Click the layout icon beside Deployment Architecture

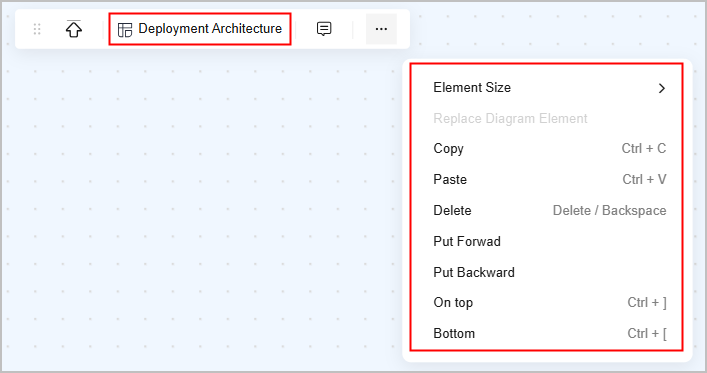point(125,30)
